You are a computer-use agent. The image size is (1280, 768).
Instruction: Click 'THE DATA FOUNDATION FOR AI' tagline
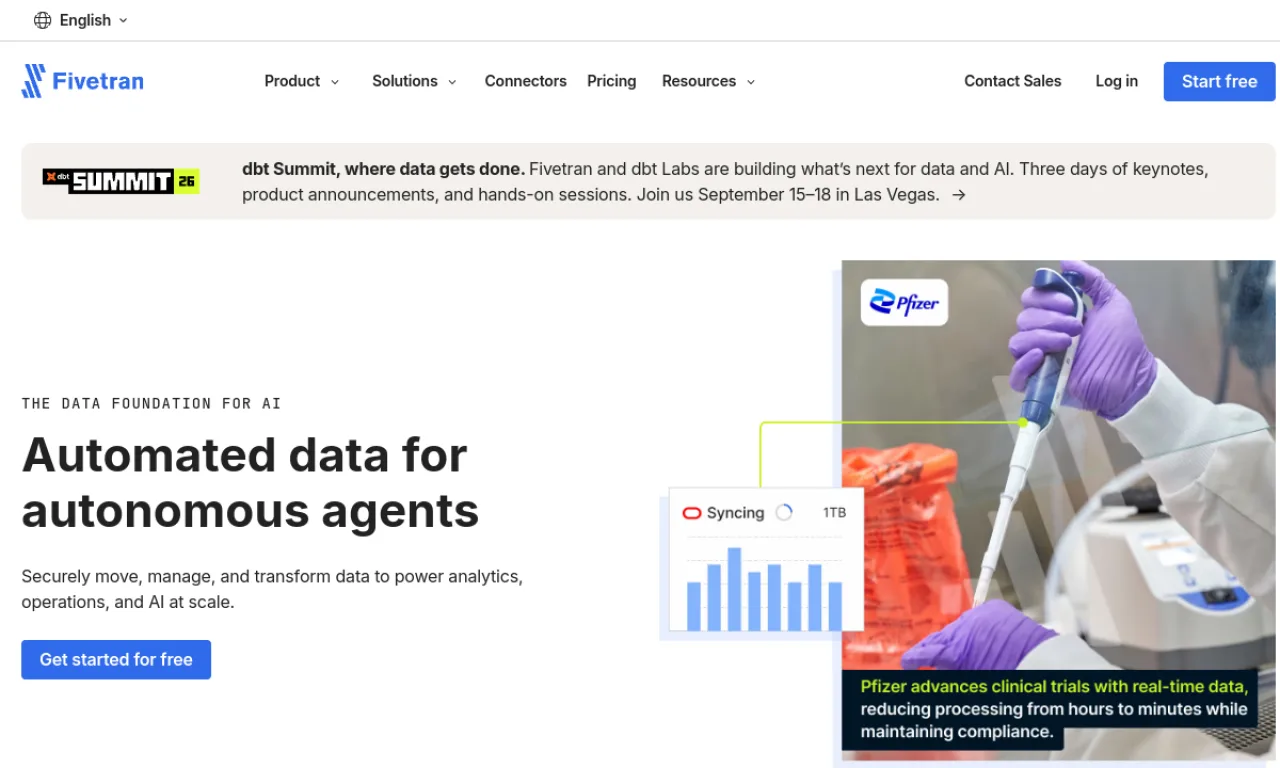[x=151, y=404]
